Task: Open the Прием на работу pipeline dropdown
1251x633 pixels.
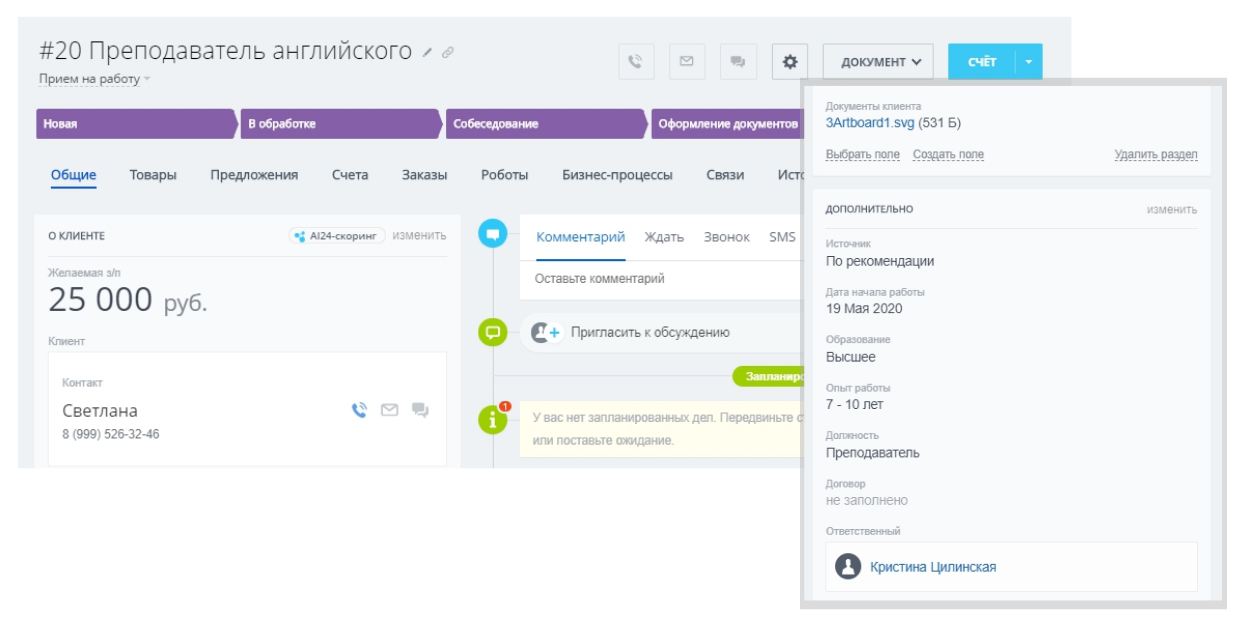Action: [x=94, y=79]
